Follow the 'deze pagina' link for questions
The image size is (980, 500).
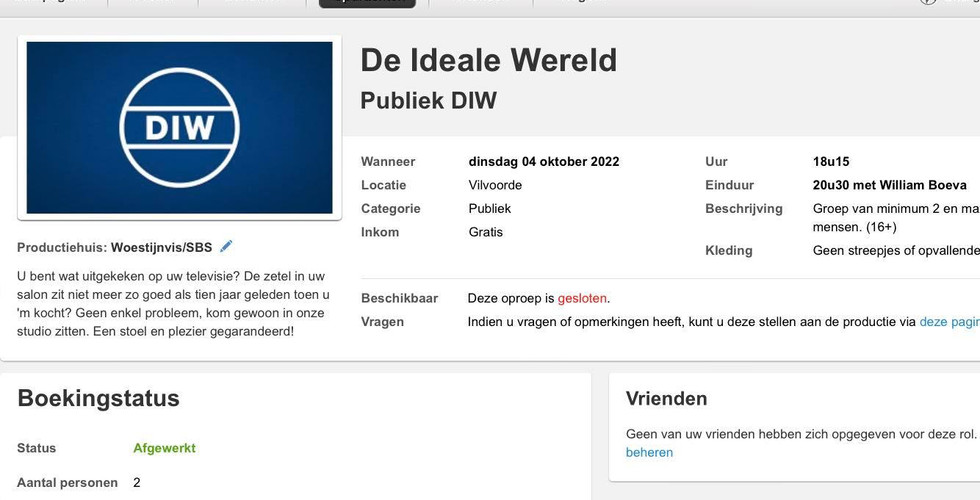[x=949, y=322]
